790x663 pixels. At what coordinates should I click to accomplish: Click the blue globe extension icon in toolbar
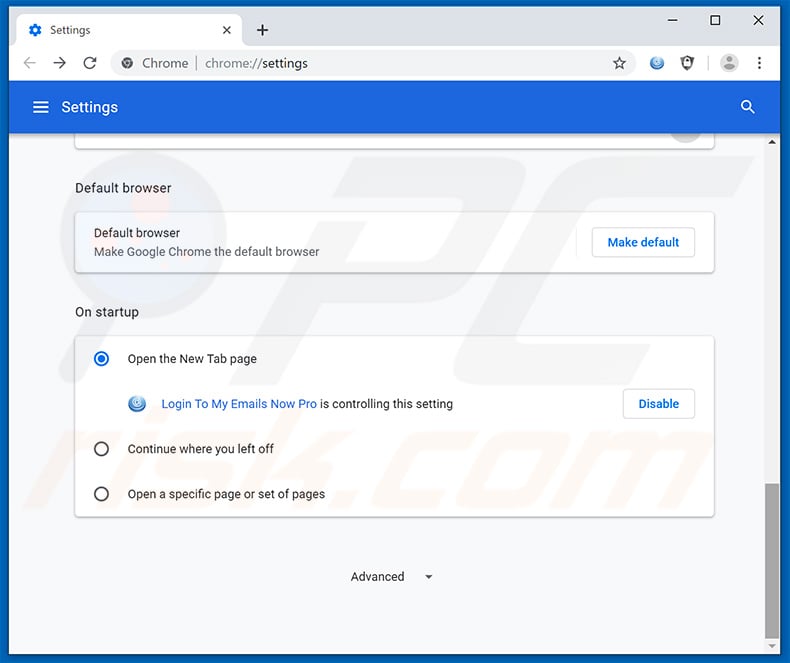tap(657, 63)
